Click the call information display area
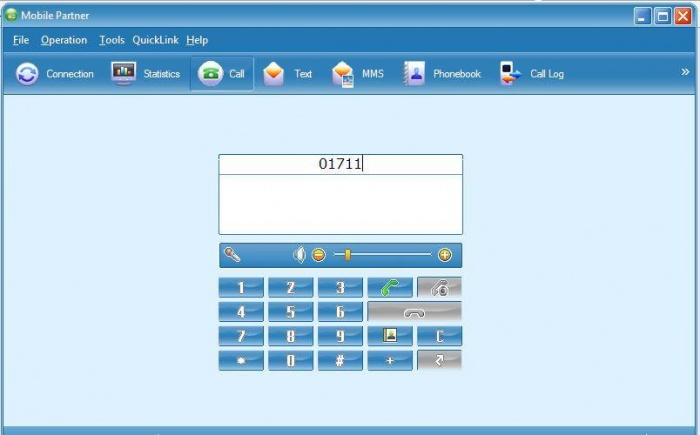700x435 pixels. 341,204
